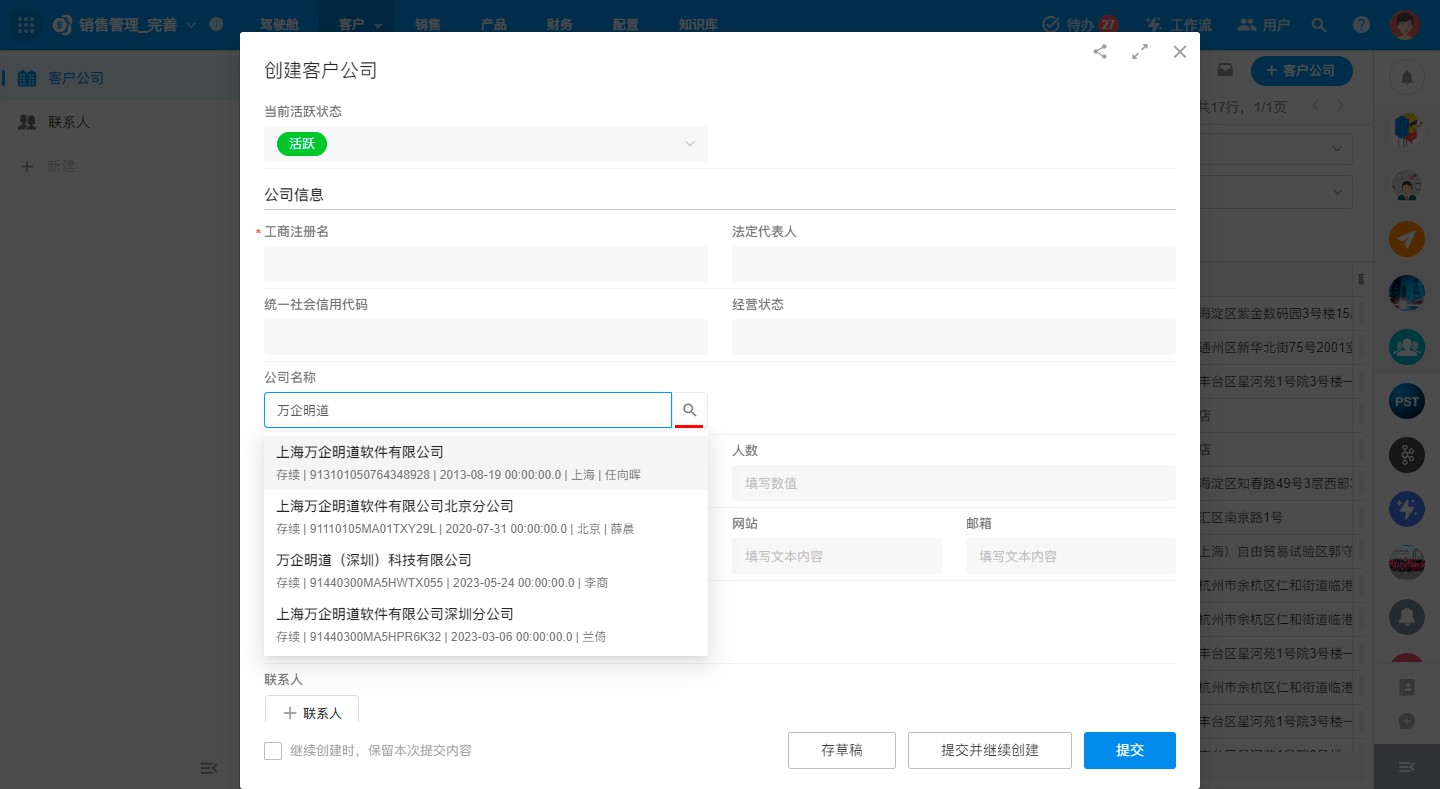Viewport: 1440px width, 789px height.
Task: Open the PST app in right sidebar
Action: [1406, 401]
